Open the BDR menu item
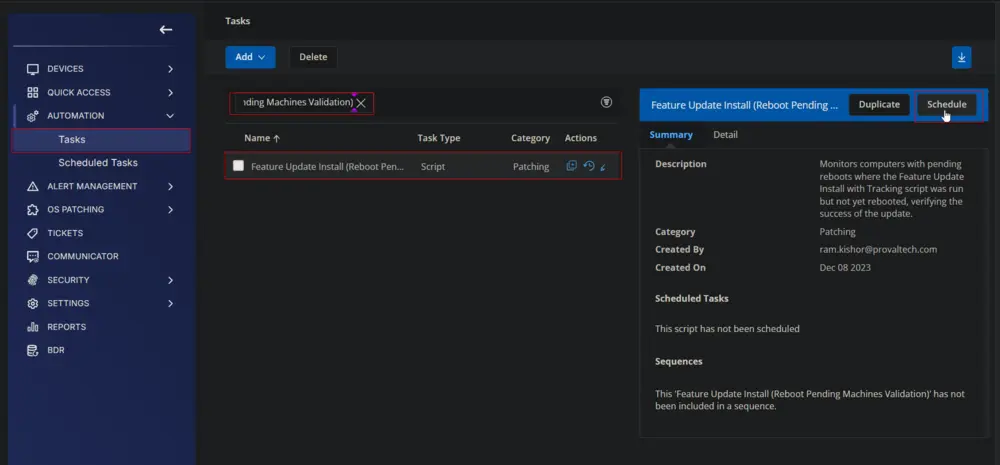 coord(55,350)
